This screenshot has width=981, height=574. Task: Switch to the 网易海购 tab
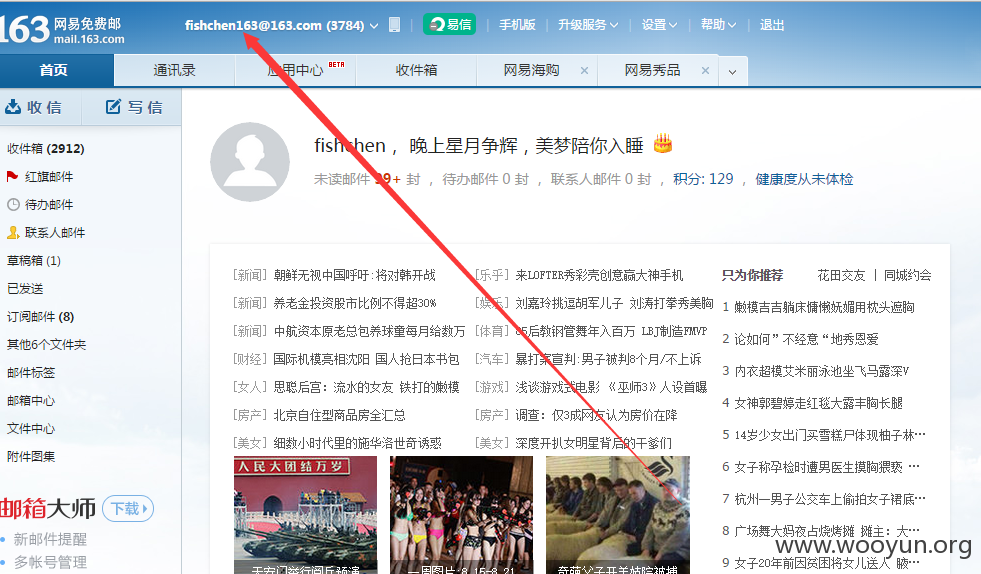coord(531,70)
